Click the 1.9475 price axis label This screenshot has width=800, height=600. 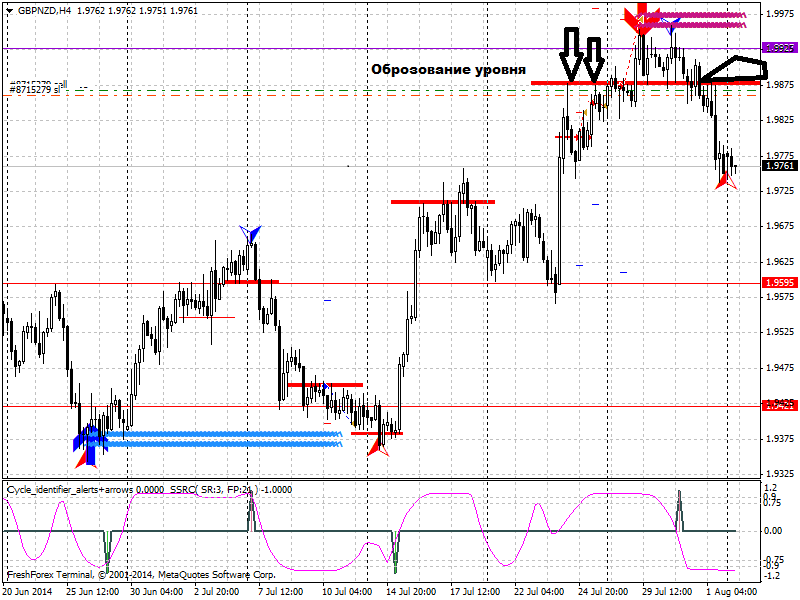[781, 368]
